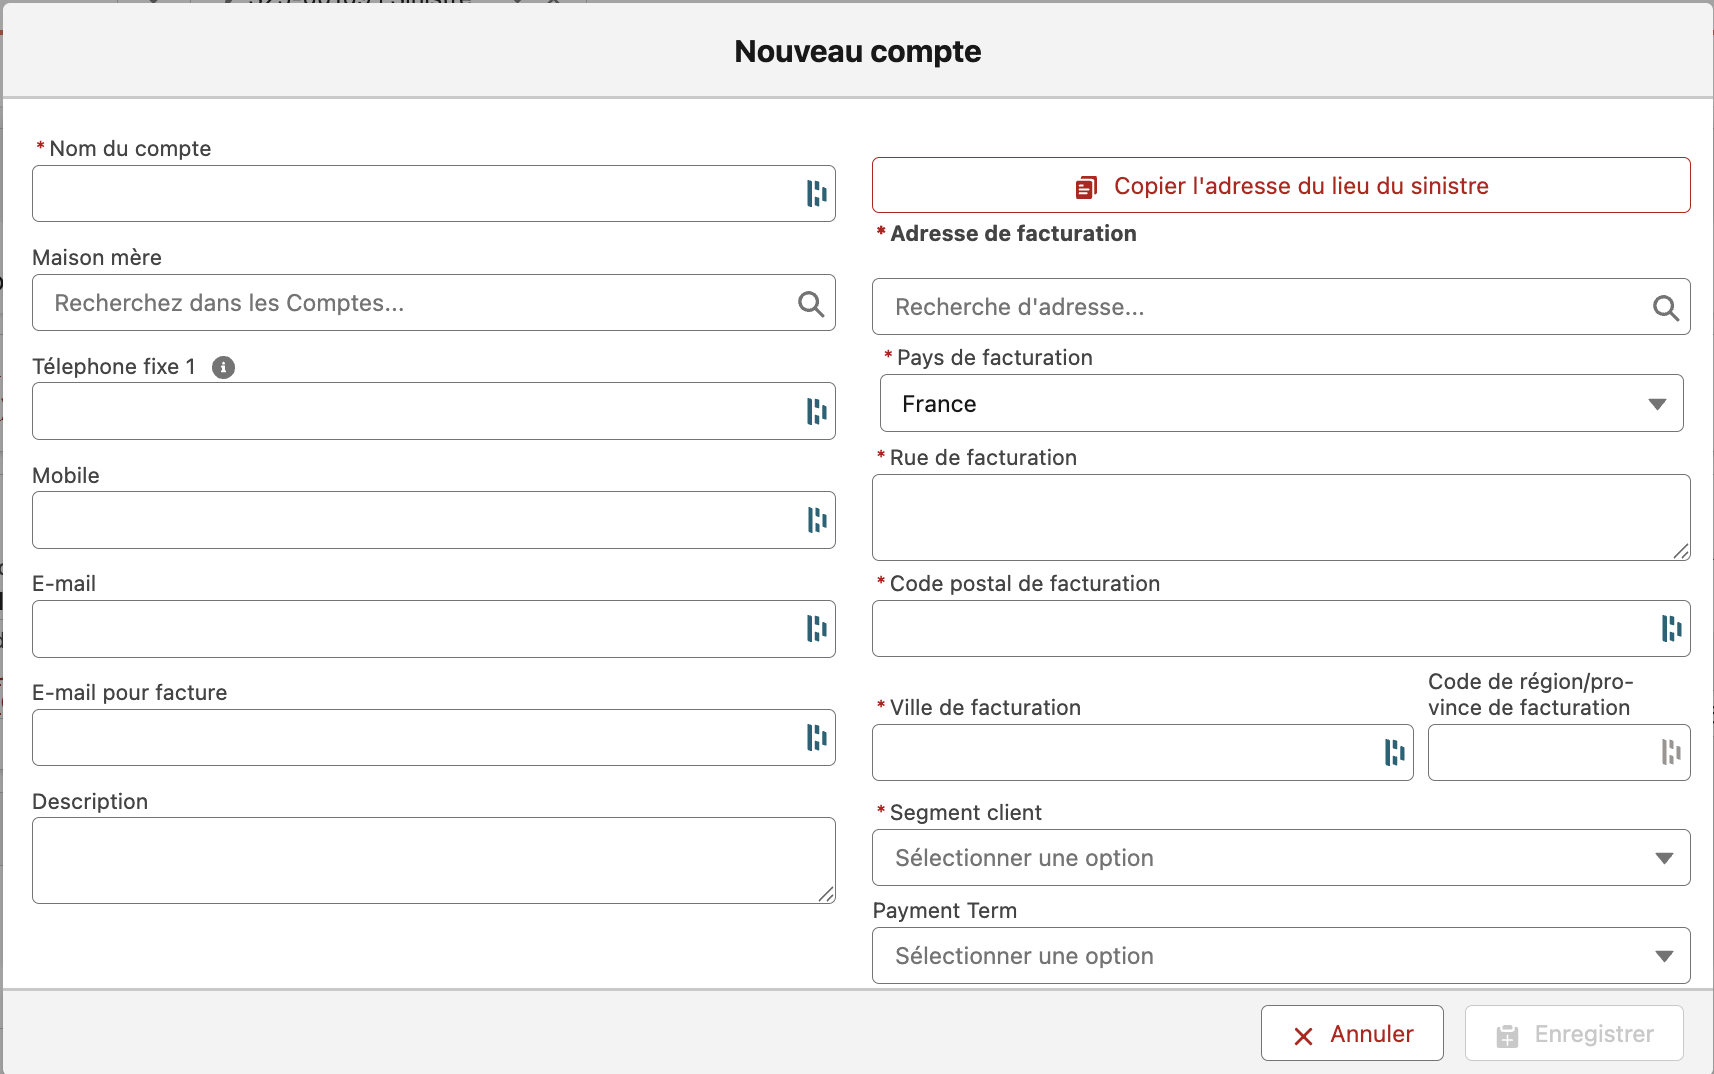Click the E-mail pour facture input field
This screenshot has width=1714, height=1074.
[x=434, y=738]
